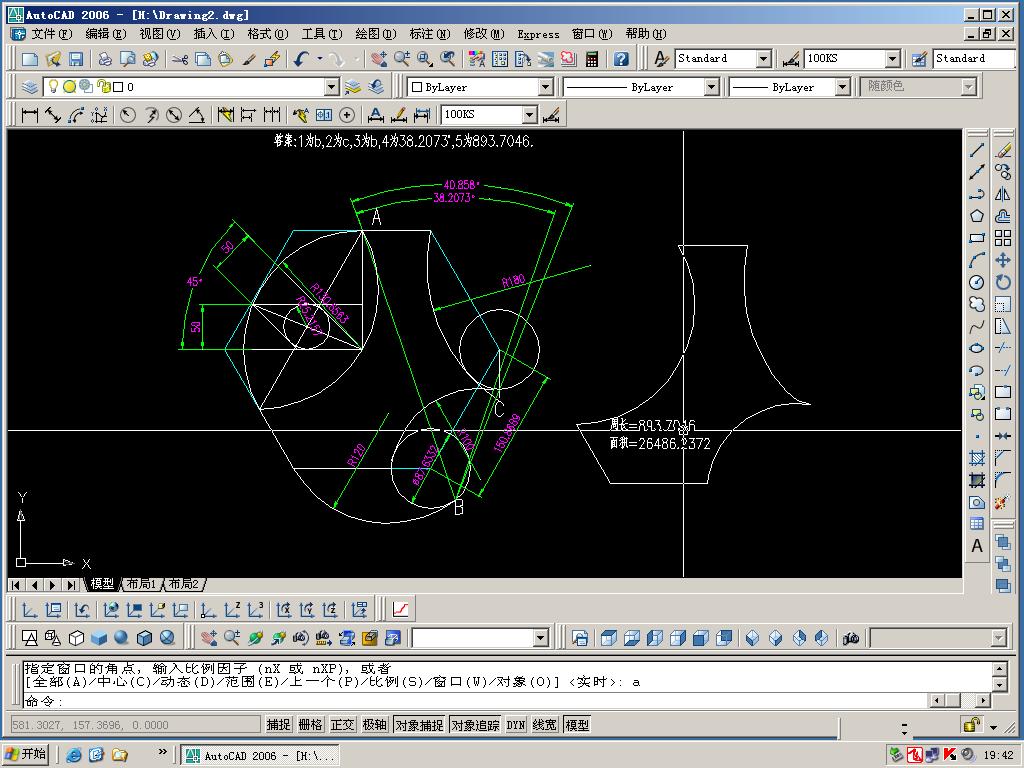Switch to the 布局2 layout tab
The width and height of the screenshot is (1024, 768).
pos(183,584)
